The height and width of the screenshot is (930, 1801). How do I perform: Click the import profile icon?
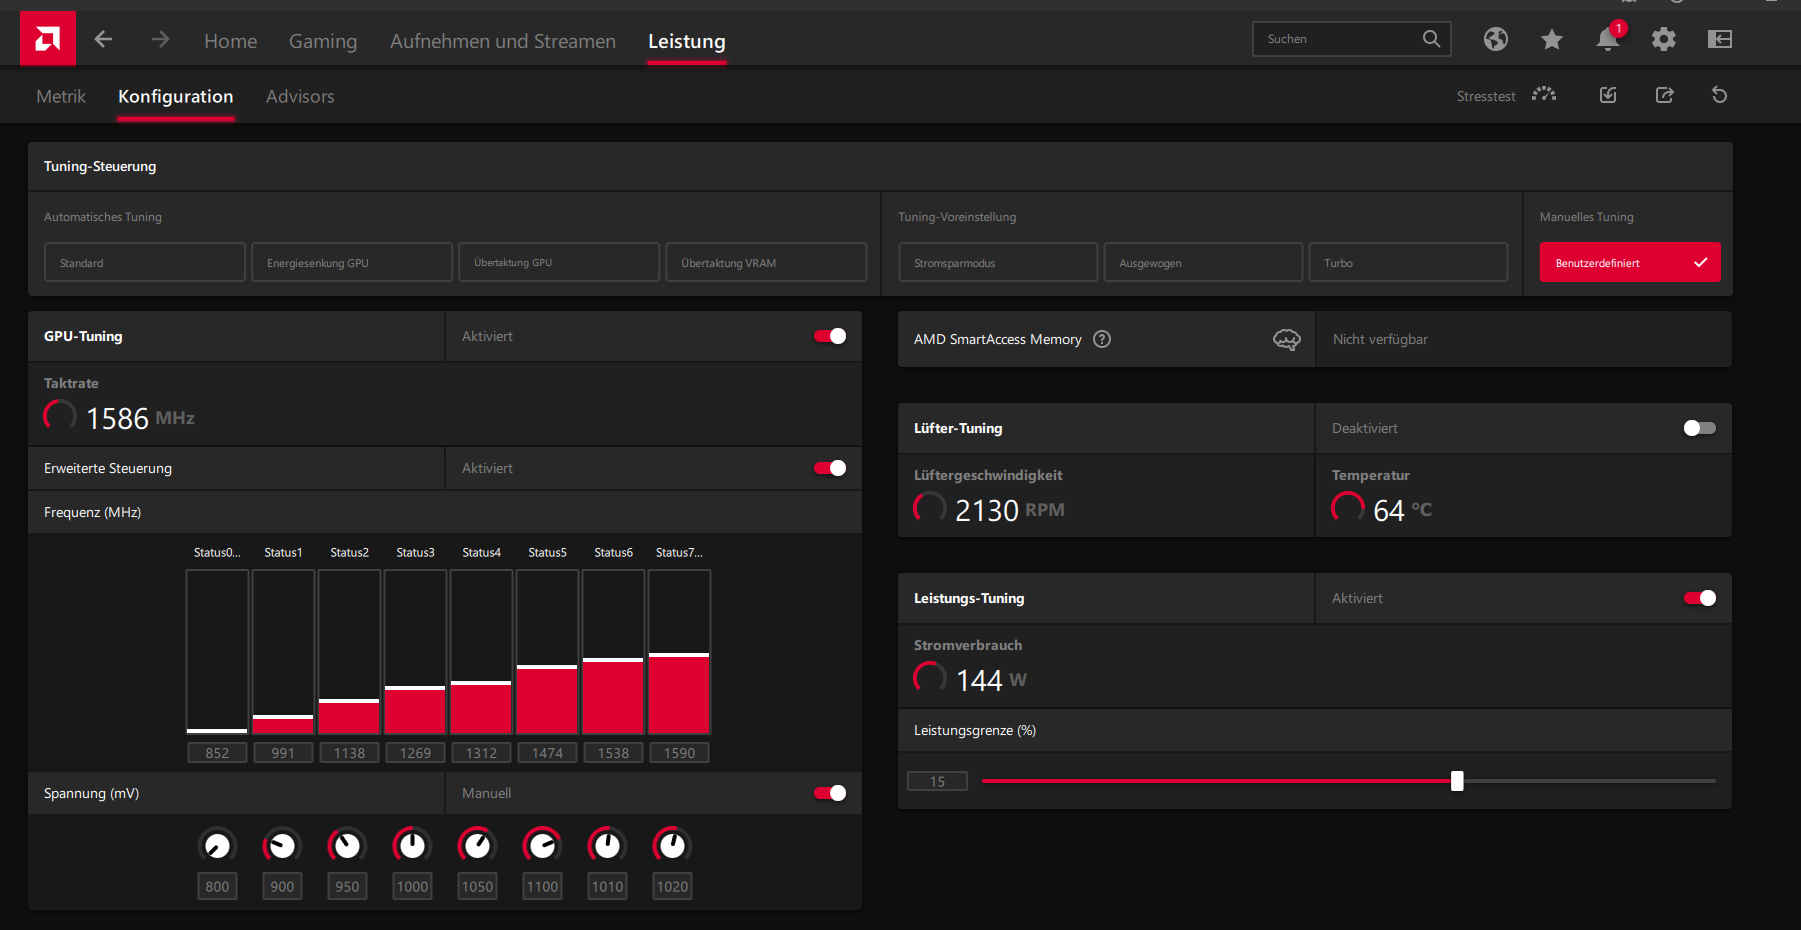pos(1608,95)
